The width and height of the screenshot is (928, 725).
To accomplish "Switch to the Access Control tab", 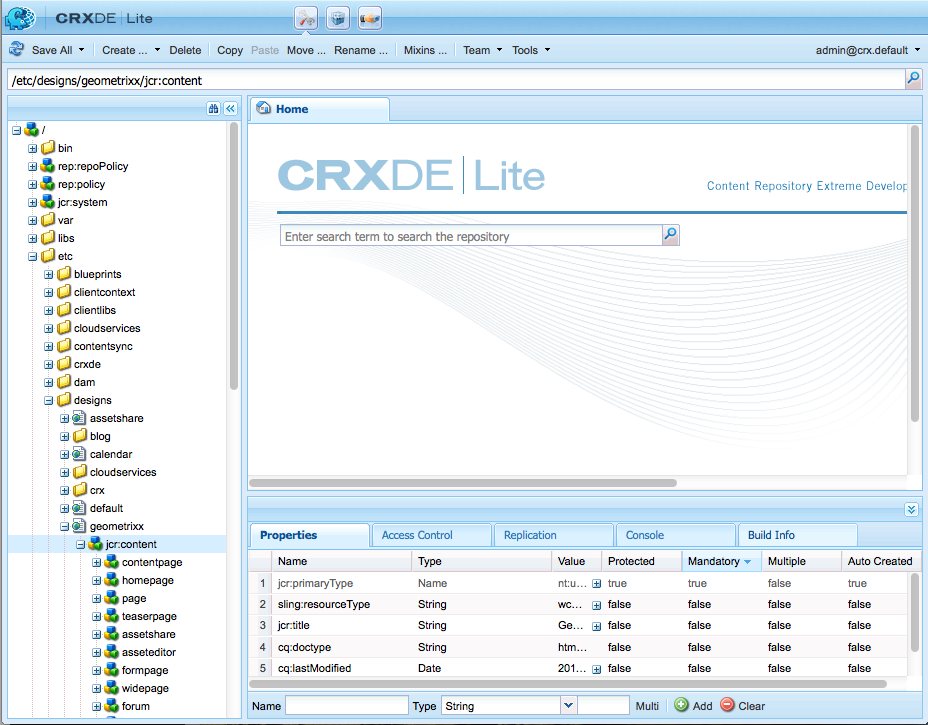I will click(431, 535).
